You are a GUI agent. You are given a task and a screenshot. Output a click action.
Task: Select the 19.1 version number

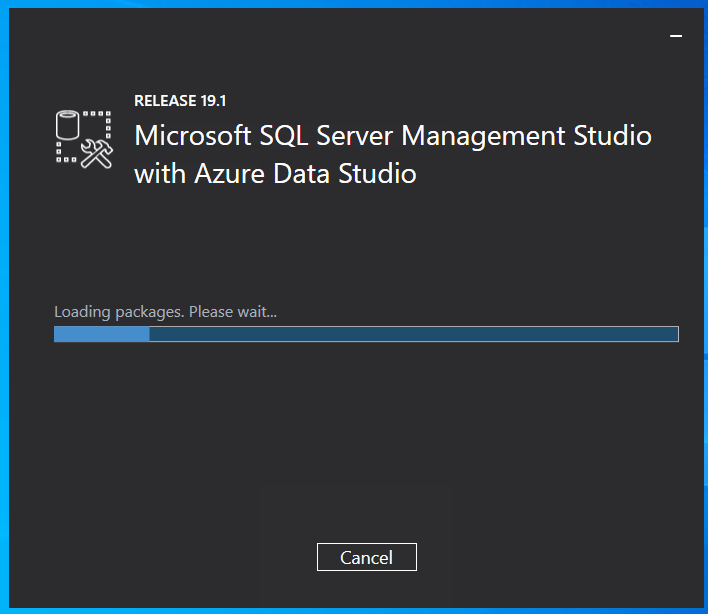213,101
